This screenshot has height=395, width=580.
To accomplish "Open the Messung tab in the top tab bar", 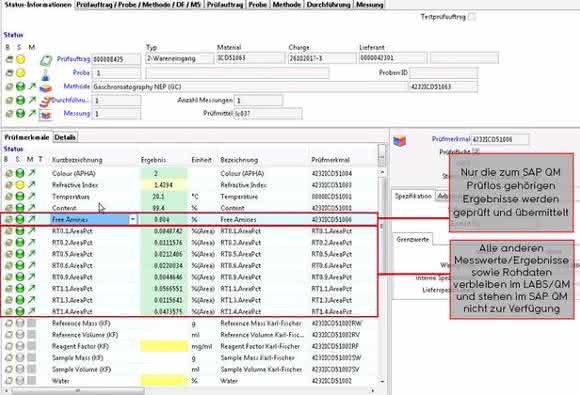I will click(x=370, y=5).
